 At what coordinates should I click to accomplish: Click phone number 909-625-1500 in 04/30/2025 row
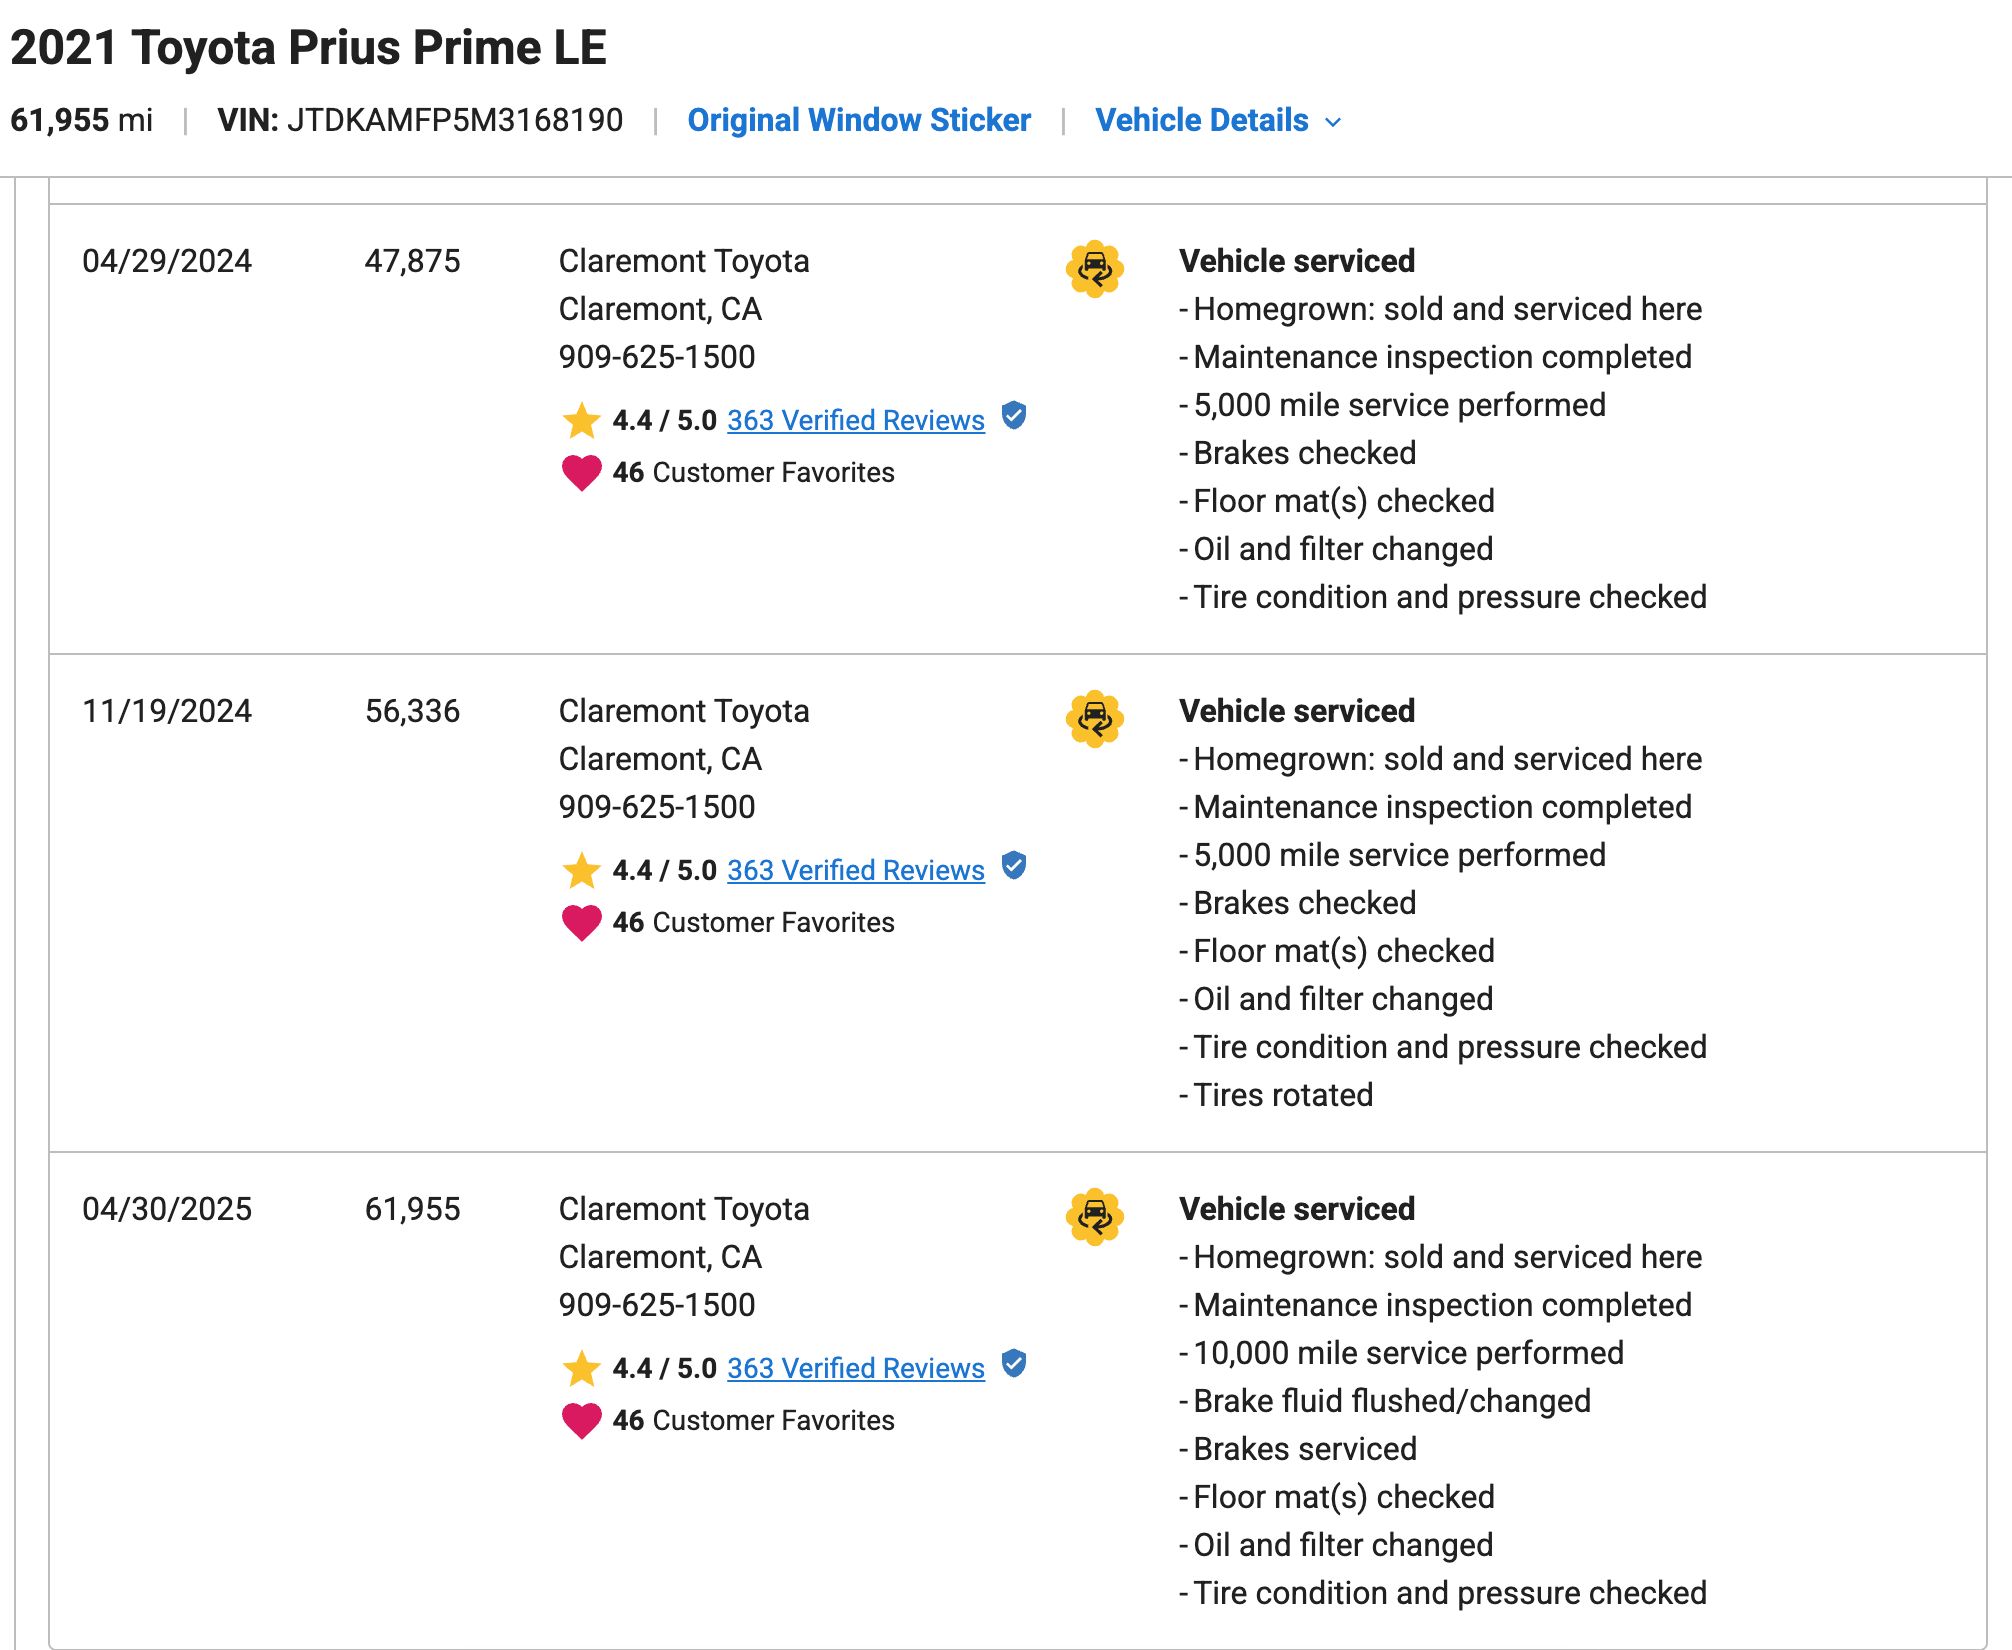tap(657, 1305)
